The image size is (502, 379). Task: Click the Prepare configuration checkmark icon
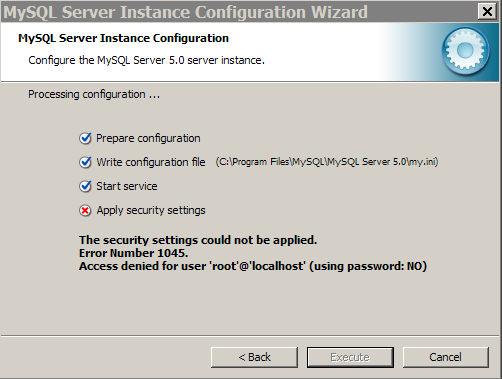pyautogui.click(x=85, y=138)
